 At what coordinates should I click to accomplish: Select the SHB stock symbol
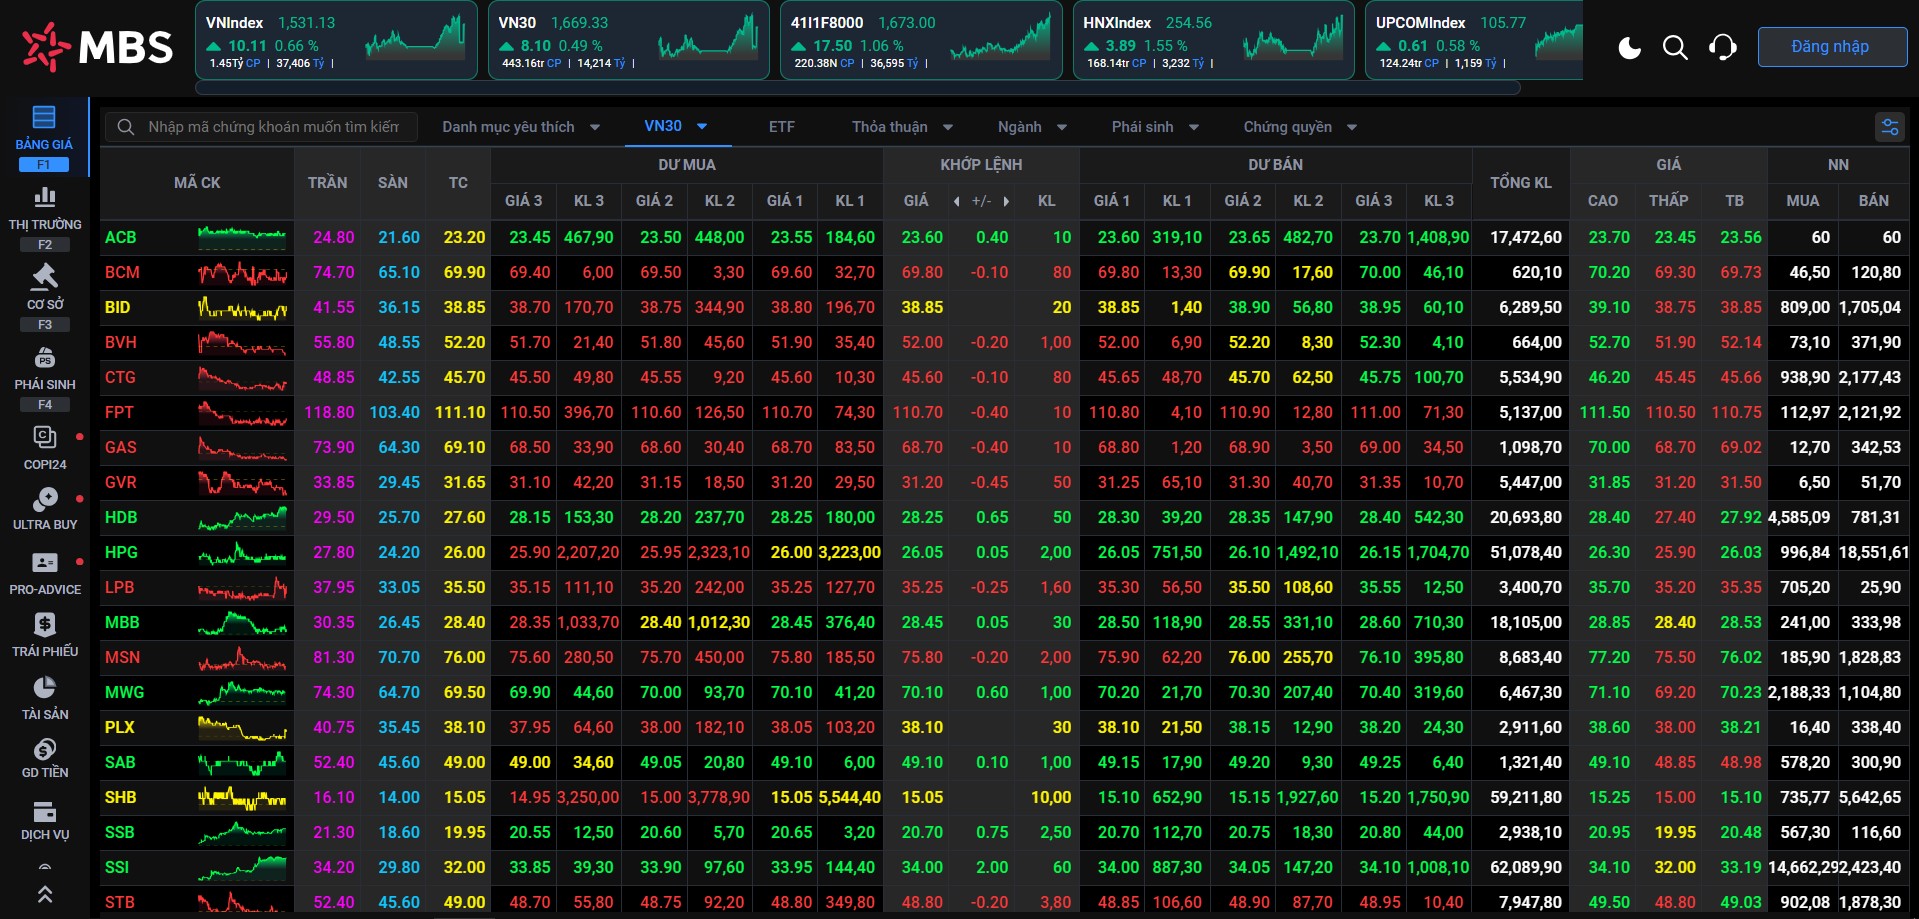[120, 797]
